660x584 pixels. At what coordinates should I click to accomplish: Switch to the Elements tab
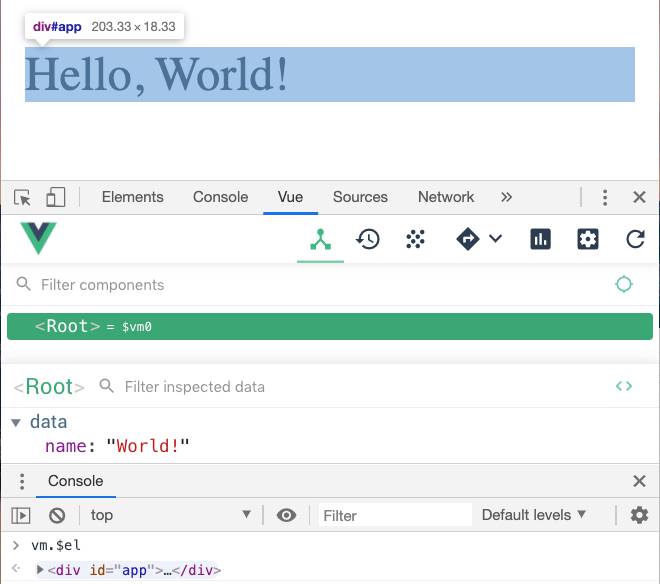tap(132, 197)
